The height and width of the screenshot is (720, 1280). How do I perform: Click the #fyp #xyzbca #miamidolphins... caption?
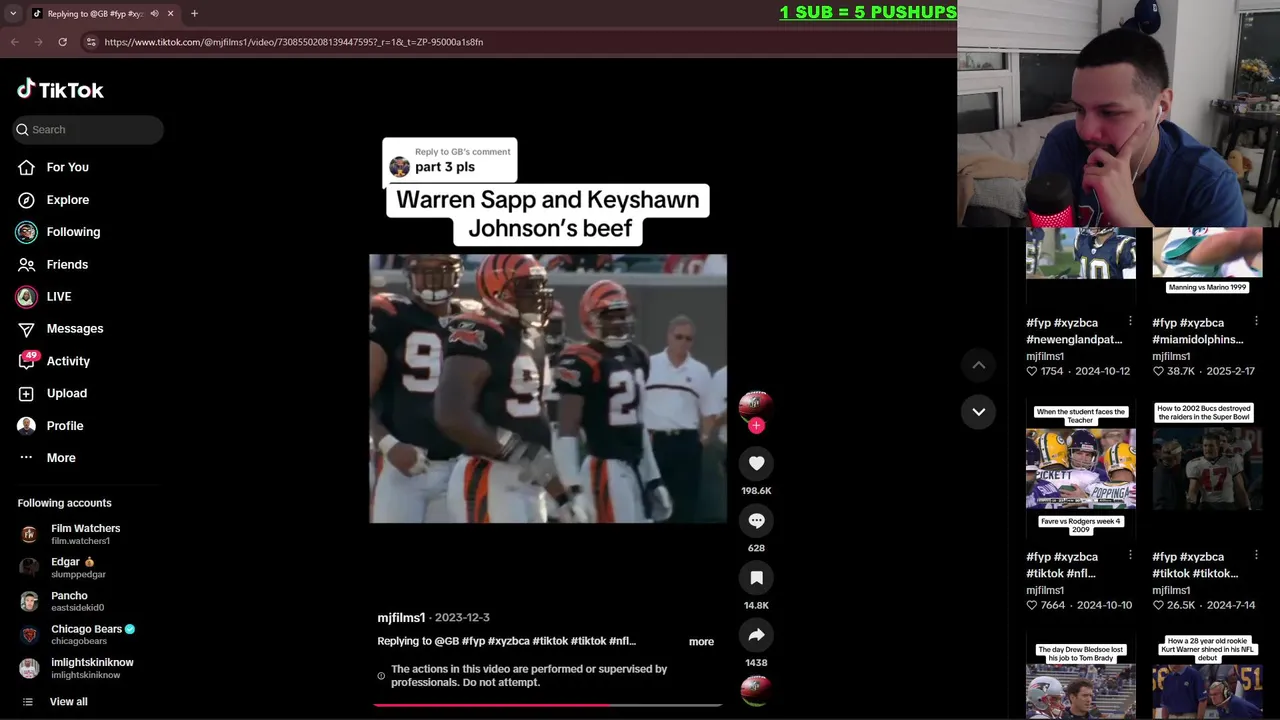[x=1198, y=331]
